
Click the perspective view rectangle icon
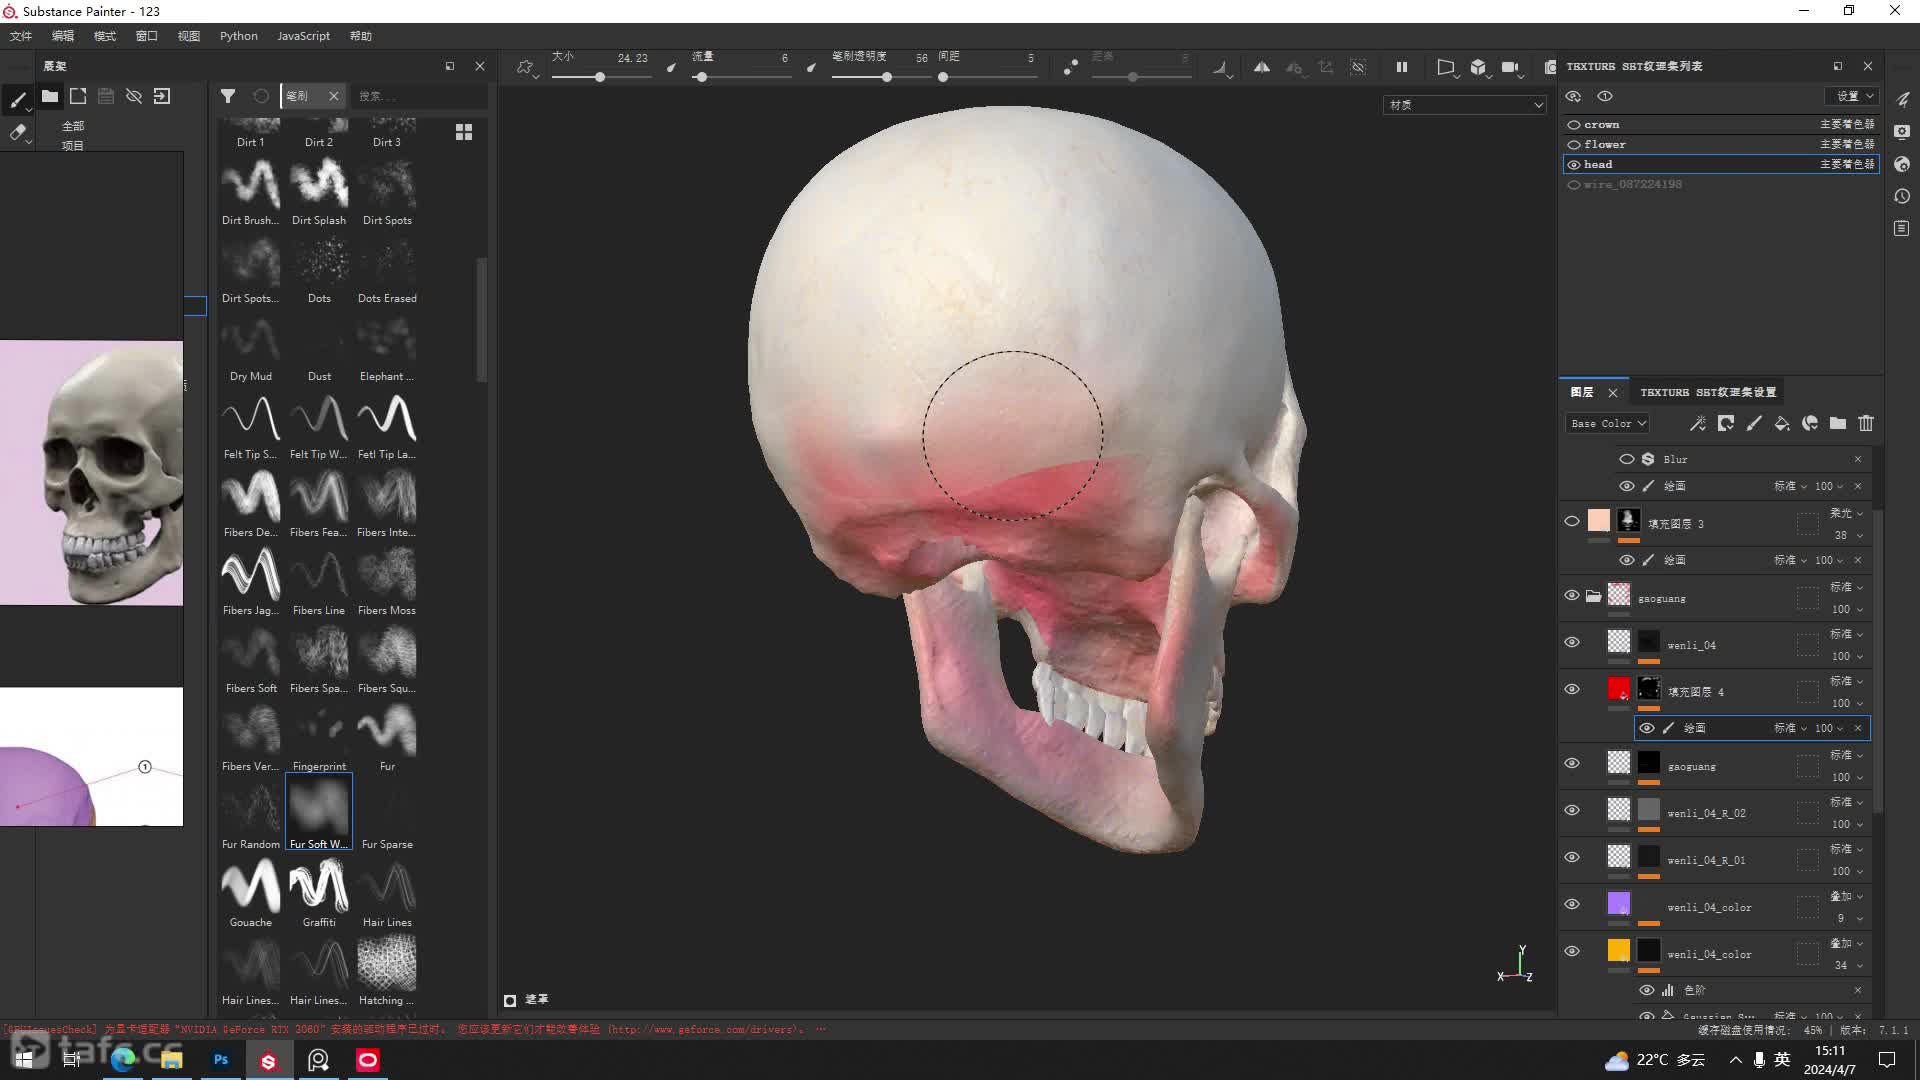(x=1445, y=67)
